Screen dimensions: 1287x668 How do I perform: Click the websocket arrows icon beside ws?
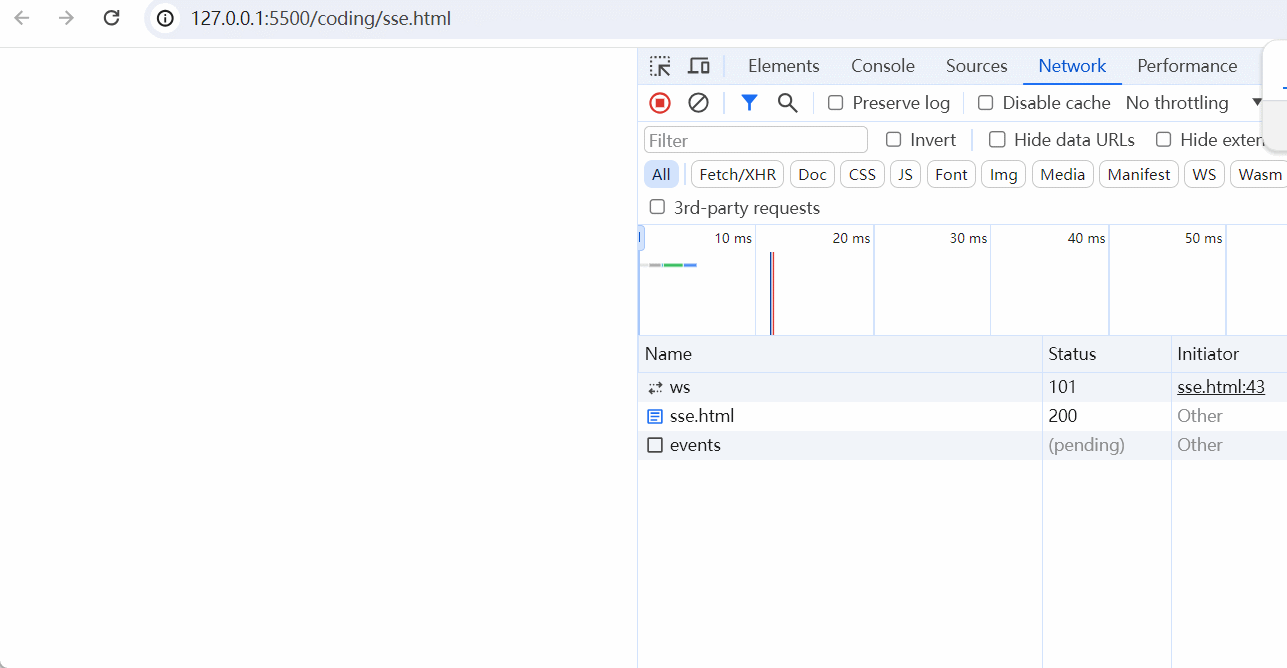coord(655,387)
